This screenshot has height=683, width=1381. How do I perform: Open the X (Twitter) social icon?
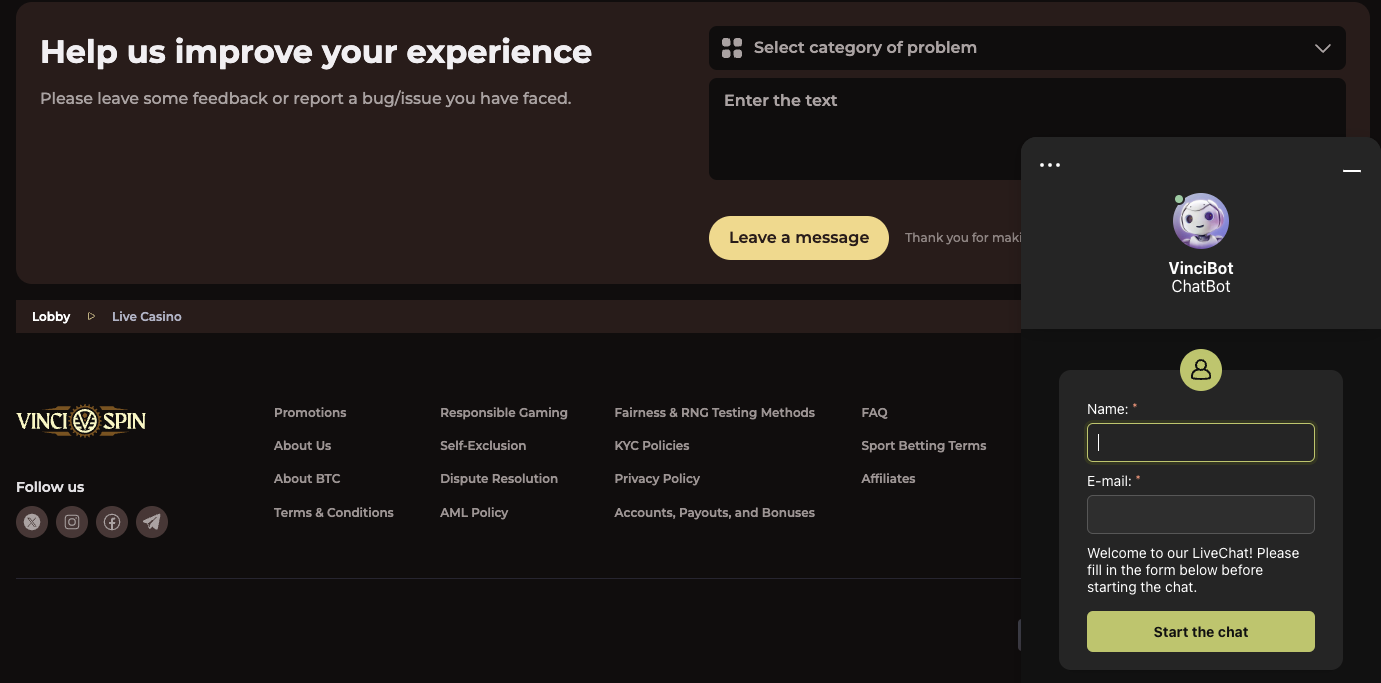click(32, 522)
